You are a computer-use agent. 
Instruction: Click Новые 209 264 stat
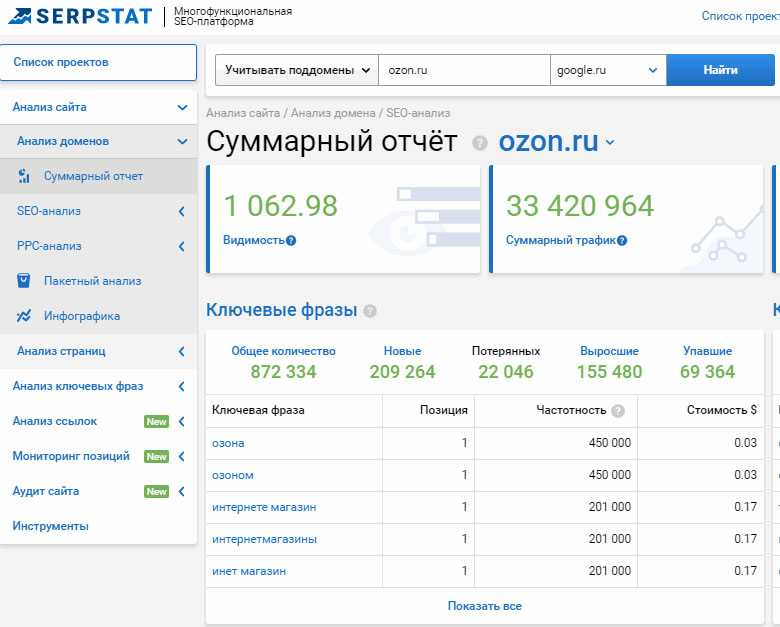(402, 363)
